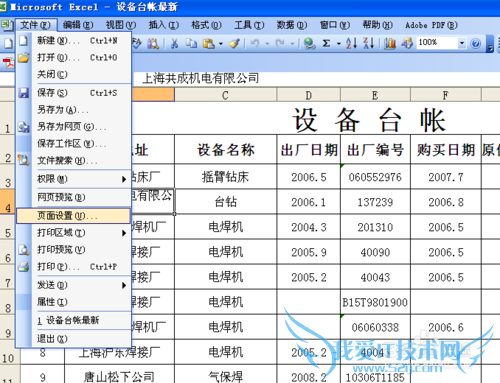Choose 网页预览 (Web Page Preview)
Screen dimensions: 500x383
[73, 197]
